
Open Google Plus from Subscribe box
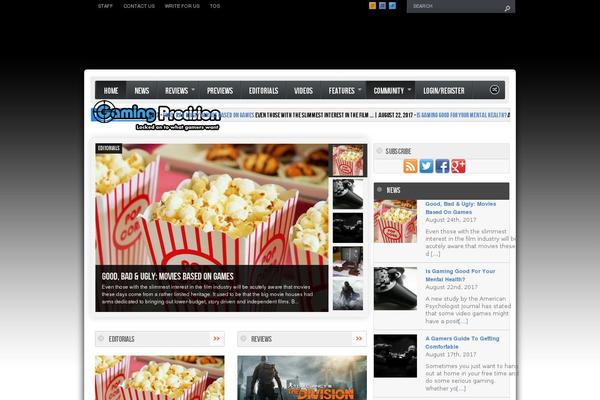(458, 166)
